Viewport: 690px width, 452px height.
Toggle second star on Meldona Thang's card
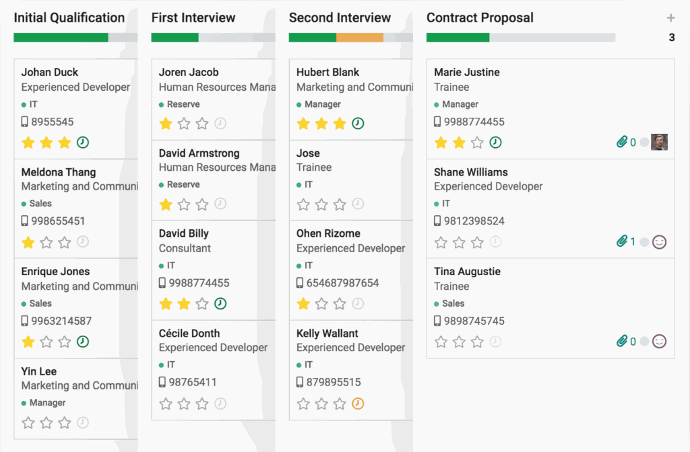46,242
